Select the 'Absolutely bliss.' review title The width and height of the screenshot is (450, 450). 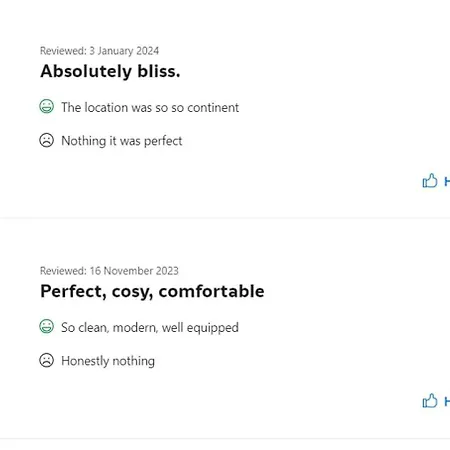pyautogui.click(x=110, y=71)
